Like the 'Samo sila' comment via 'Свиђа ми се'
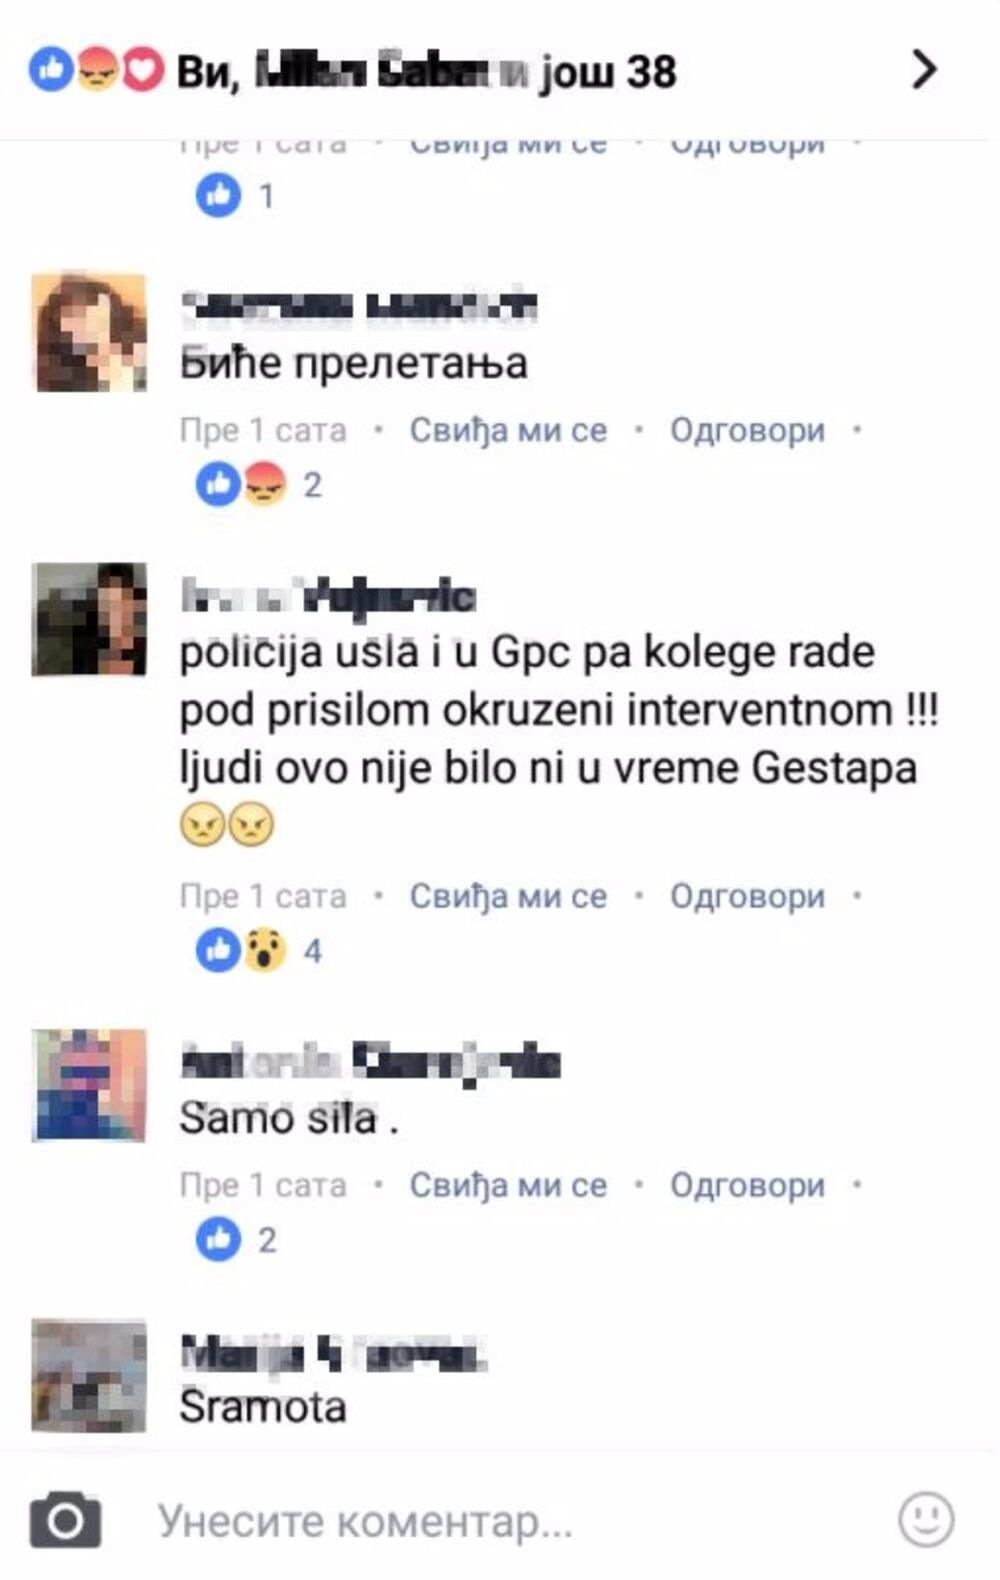This screenshot has width=1000, height=1580. click(x=508, y=1185)
